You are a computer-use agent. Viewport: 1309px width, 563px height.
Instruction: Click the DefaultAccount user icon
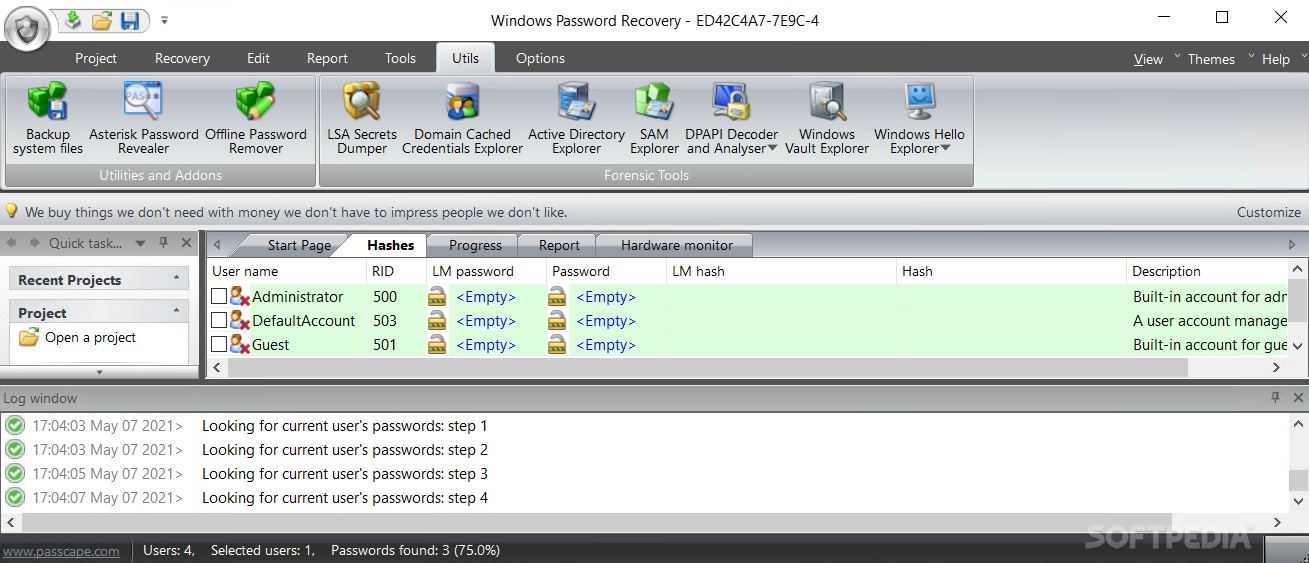pos(240,321)
